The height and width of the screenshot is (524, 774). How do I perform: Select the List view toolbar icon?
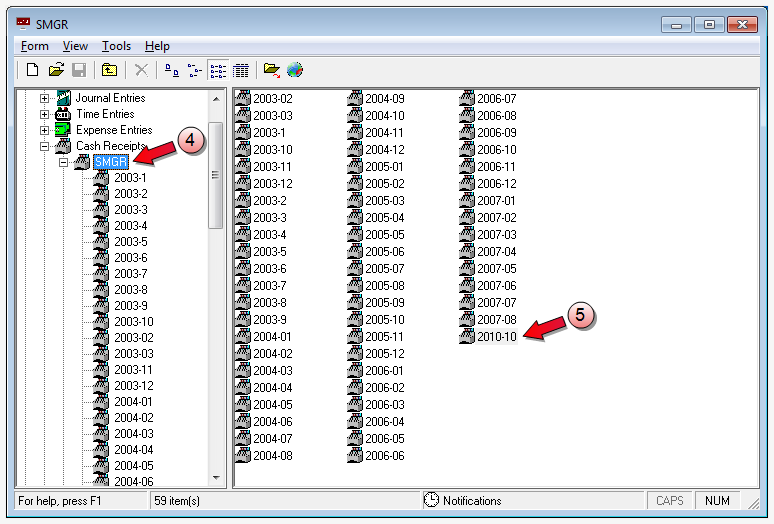(218, 70)
